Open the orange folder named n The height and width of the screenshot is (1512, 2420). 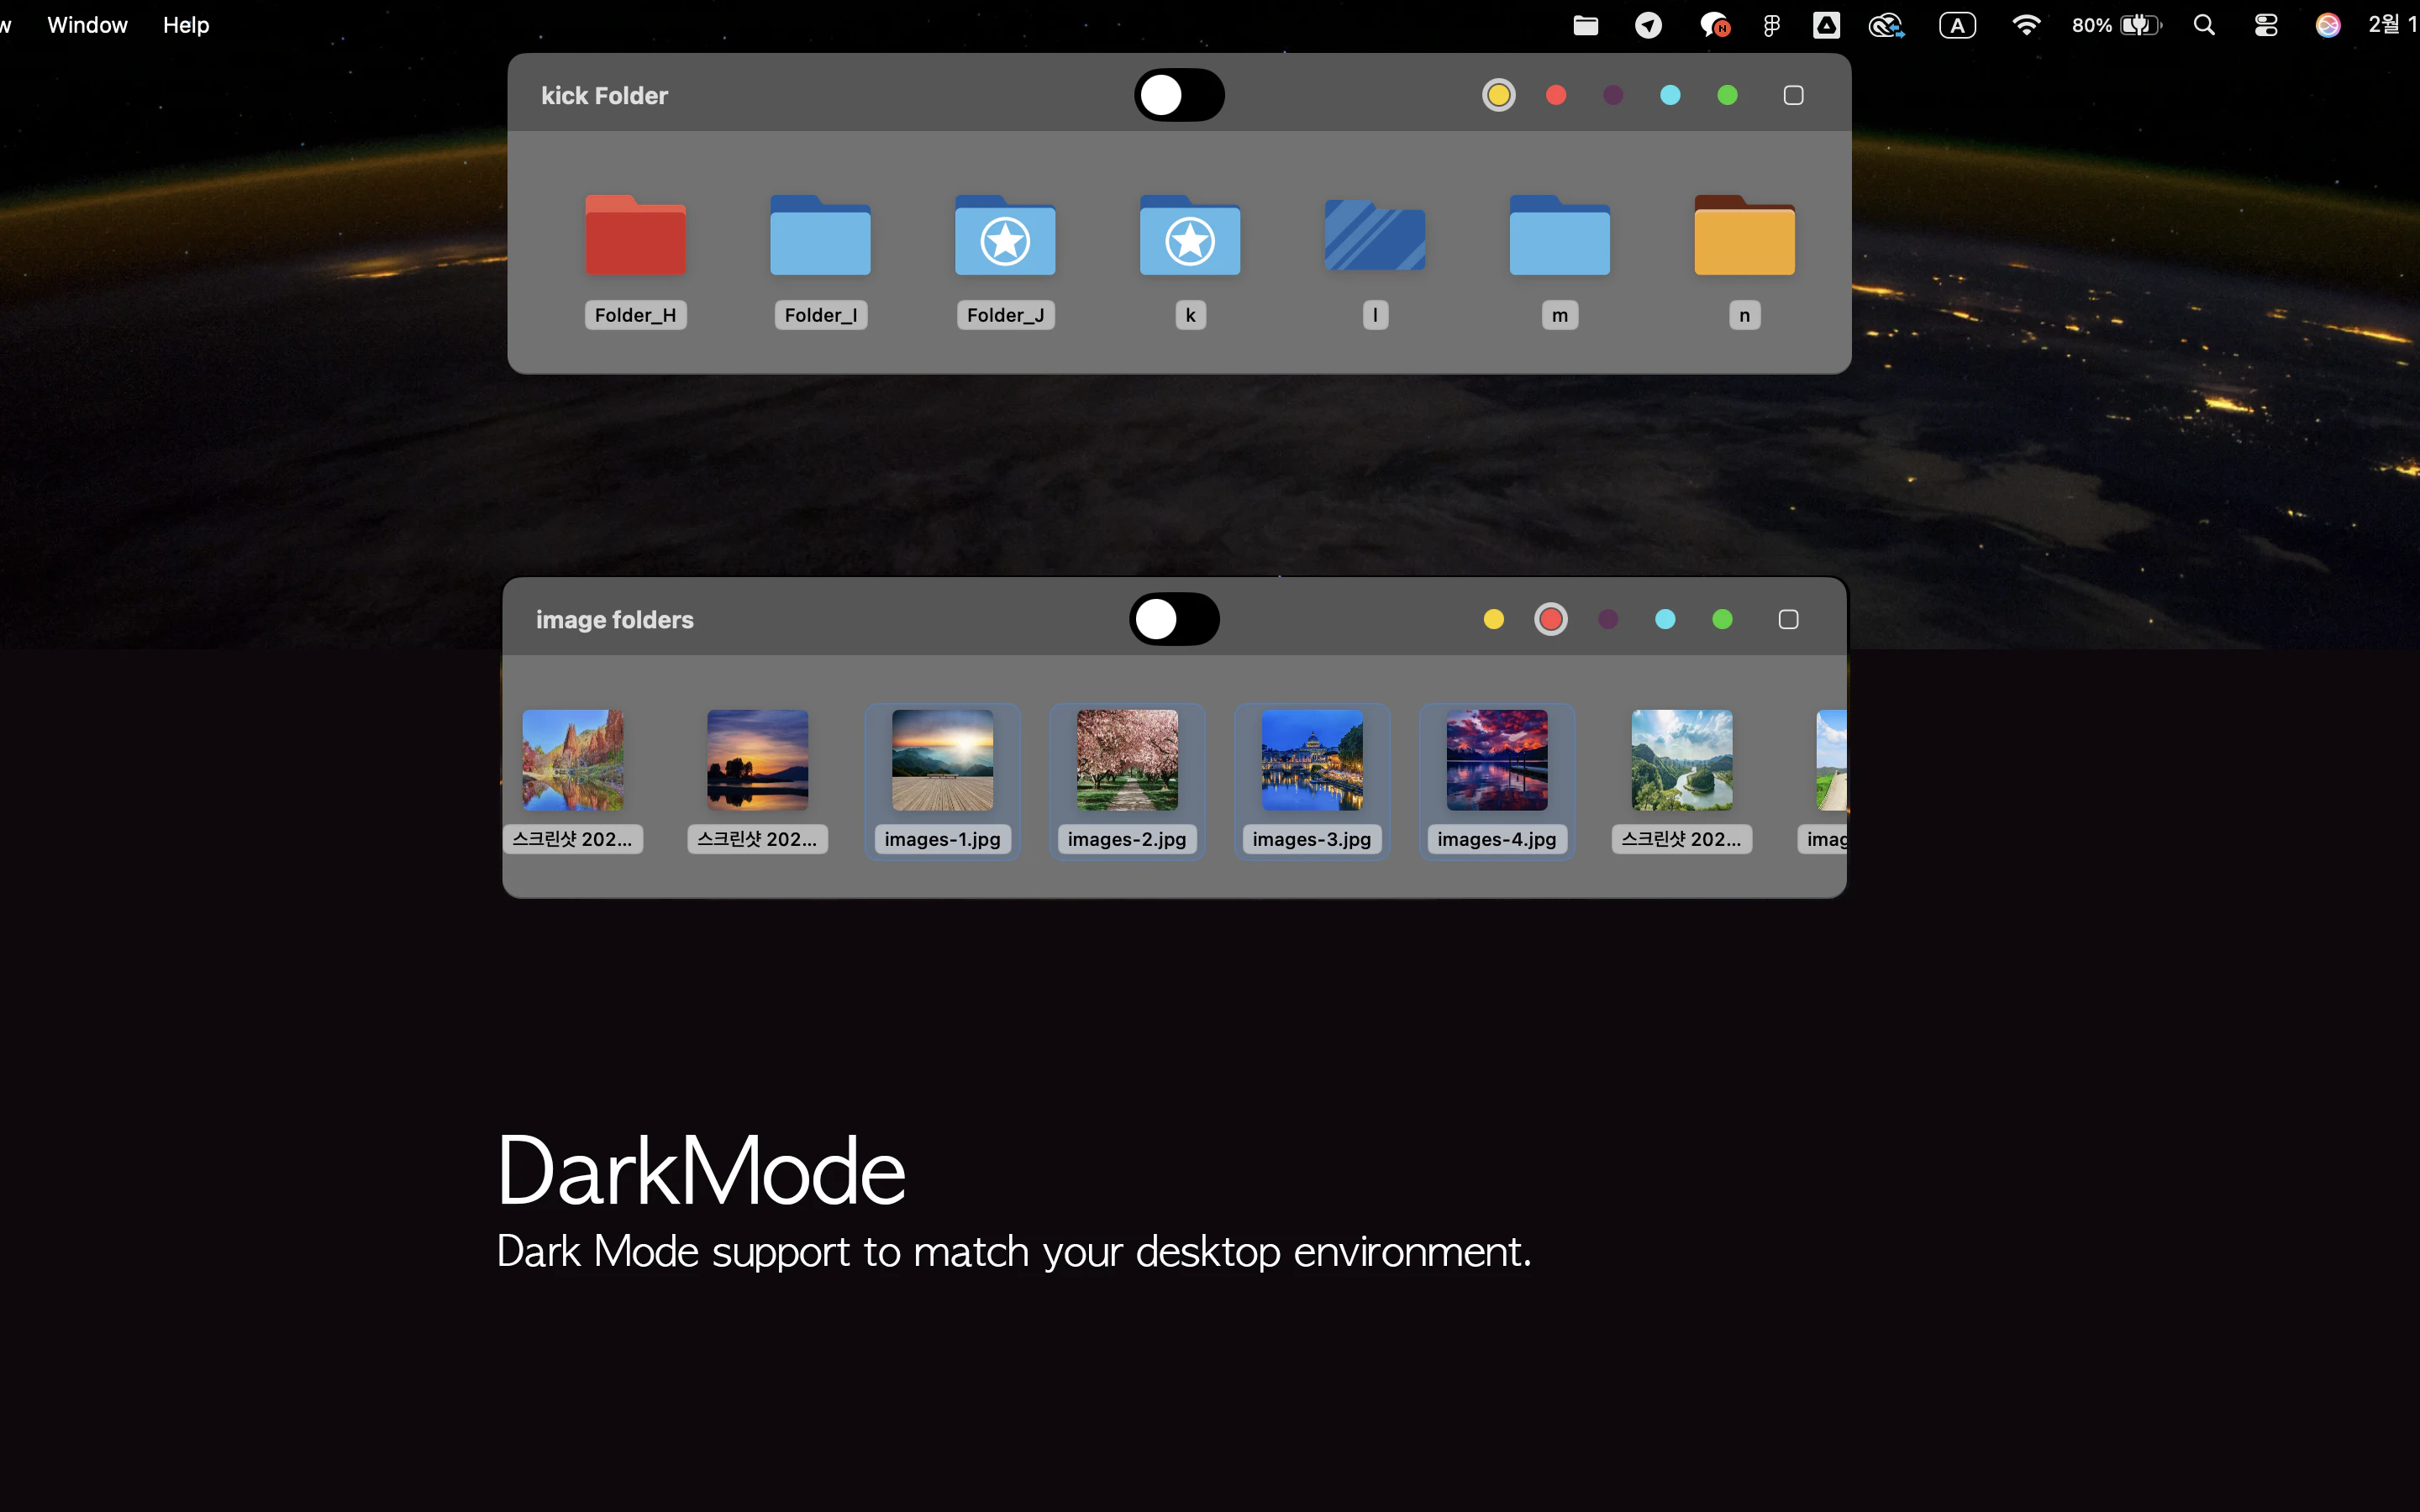tap(1744, 236)
